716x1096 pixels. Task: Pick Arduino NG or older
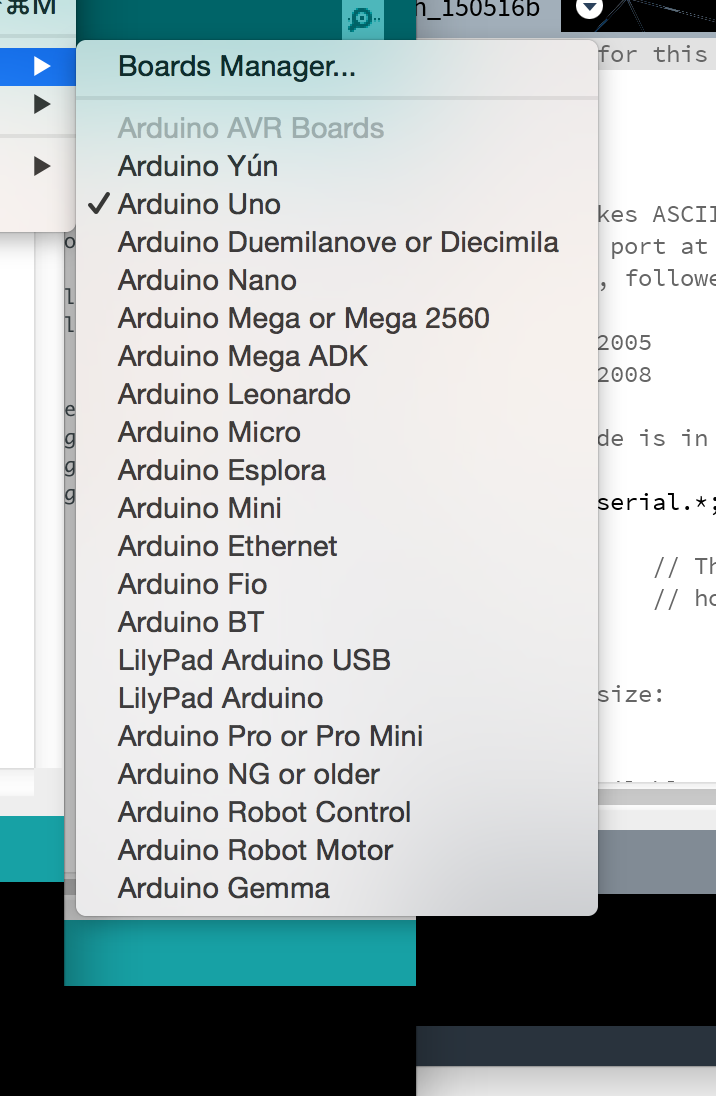[336, 774]
